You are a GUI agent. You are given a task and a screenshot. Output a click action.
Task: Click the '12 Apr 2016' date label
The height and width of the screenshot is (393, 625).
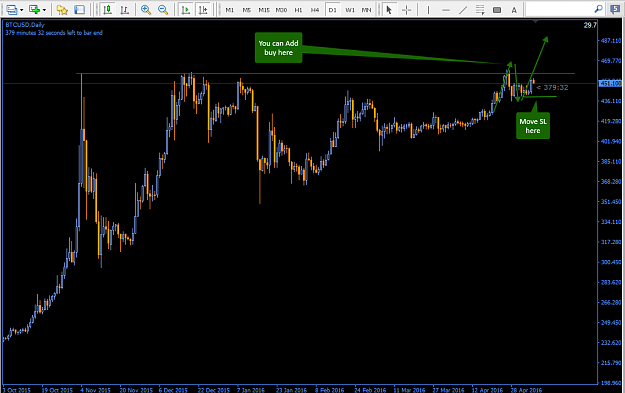(487, 390)
